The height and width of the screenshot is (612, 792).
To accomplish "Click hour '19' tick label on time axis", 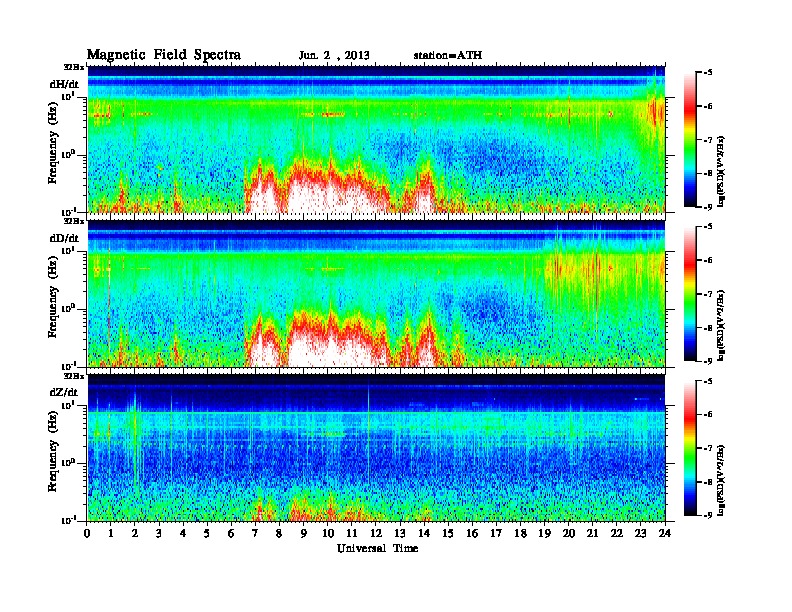I will pyautogui.click(x=544, y=533).
